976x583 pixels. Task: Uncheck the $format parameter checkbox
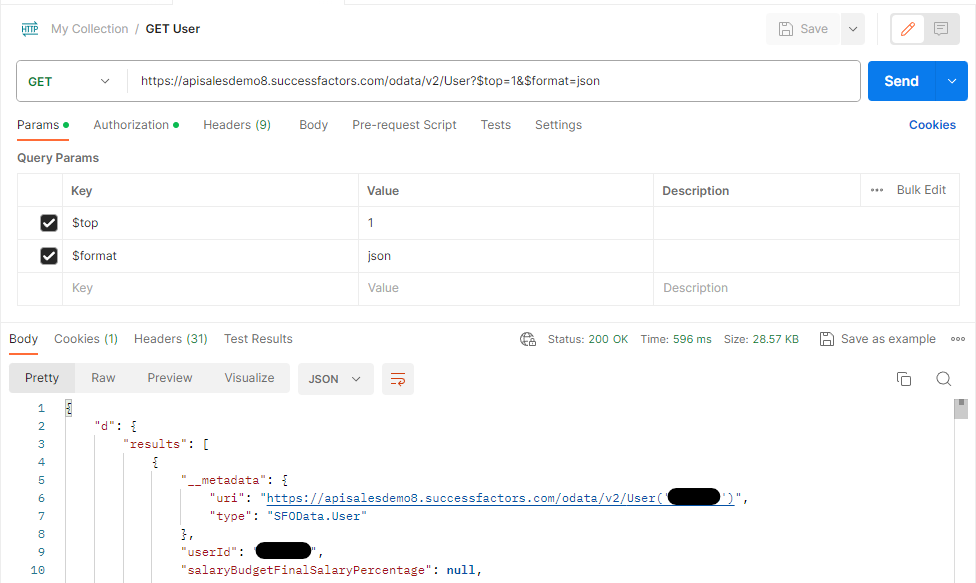coord(48,256)
